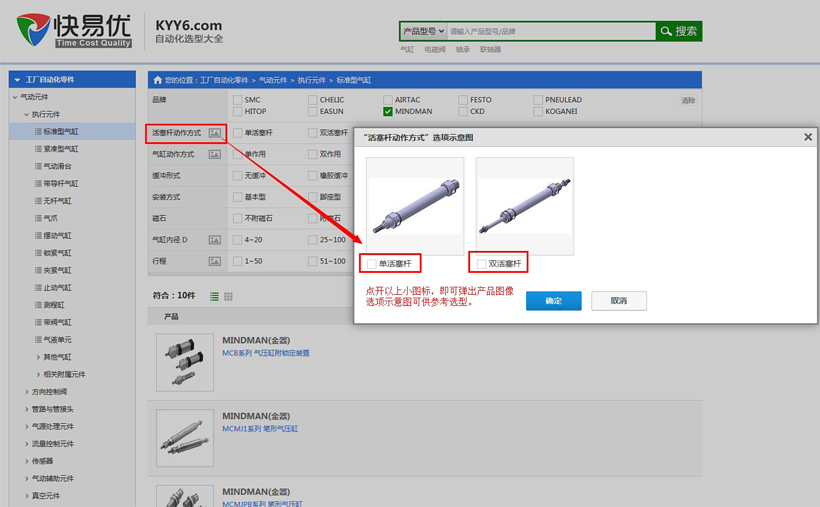820x507 pixels.
Task: Expand the 气源处理元件 tree node
Action: pos(27,426)
